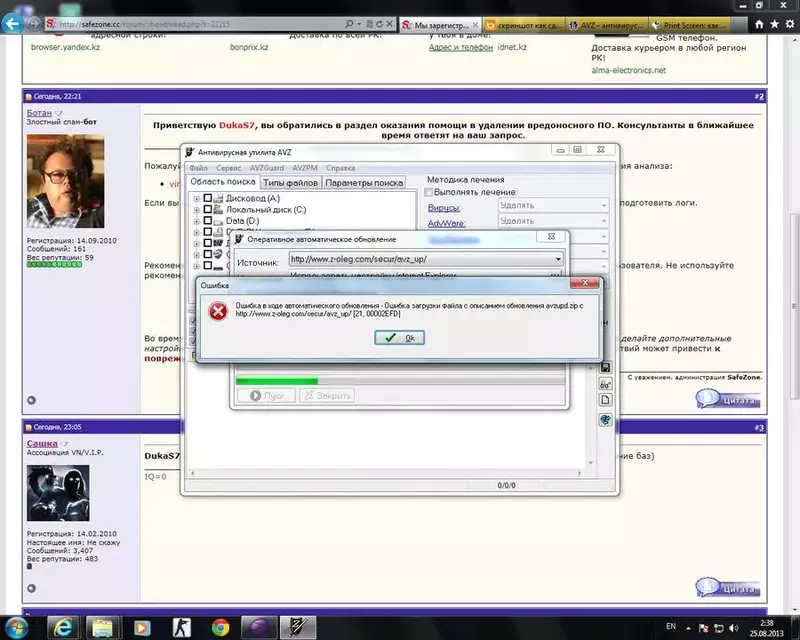Image resolution: width=800 pixels, height=640 pixels.
Task: Switch to 'скриншот как сд...' browser tab
Action: point(523,24)
